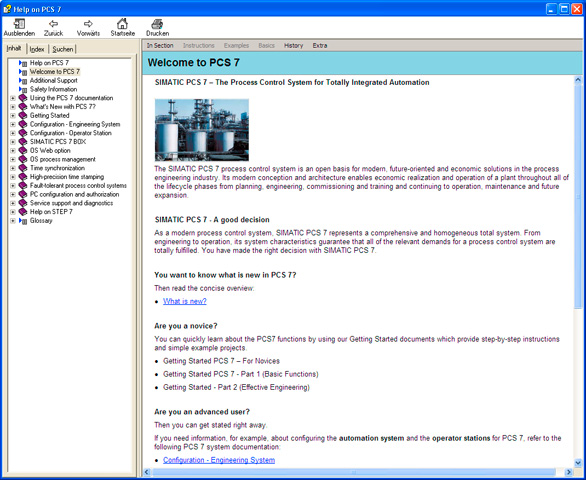Print using the Drucken icon
The image size is (586, 480).
pyautogui.click(x=157, y=24)
